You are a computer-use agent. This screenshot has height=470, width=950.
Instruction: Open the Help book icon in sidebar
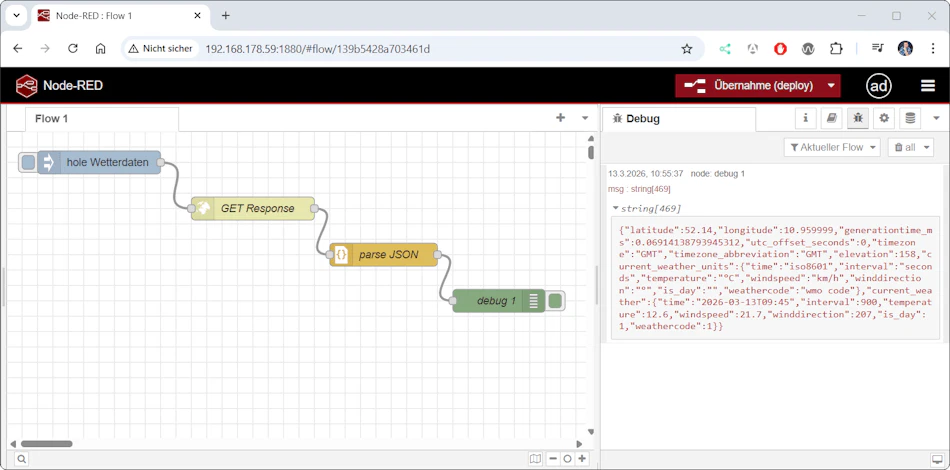point(832,118)
